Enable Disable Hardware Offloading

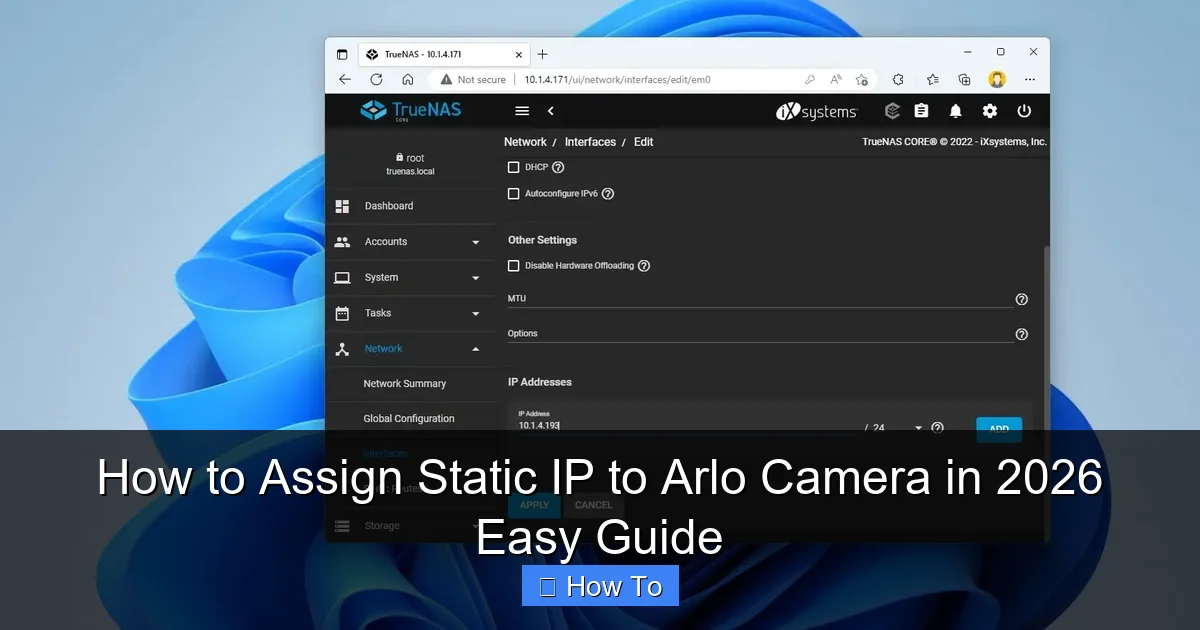[513, 265]
